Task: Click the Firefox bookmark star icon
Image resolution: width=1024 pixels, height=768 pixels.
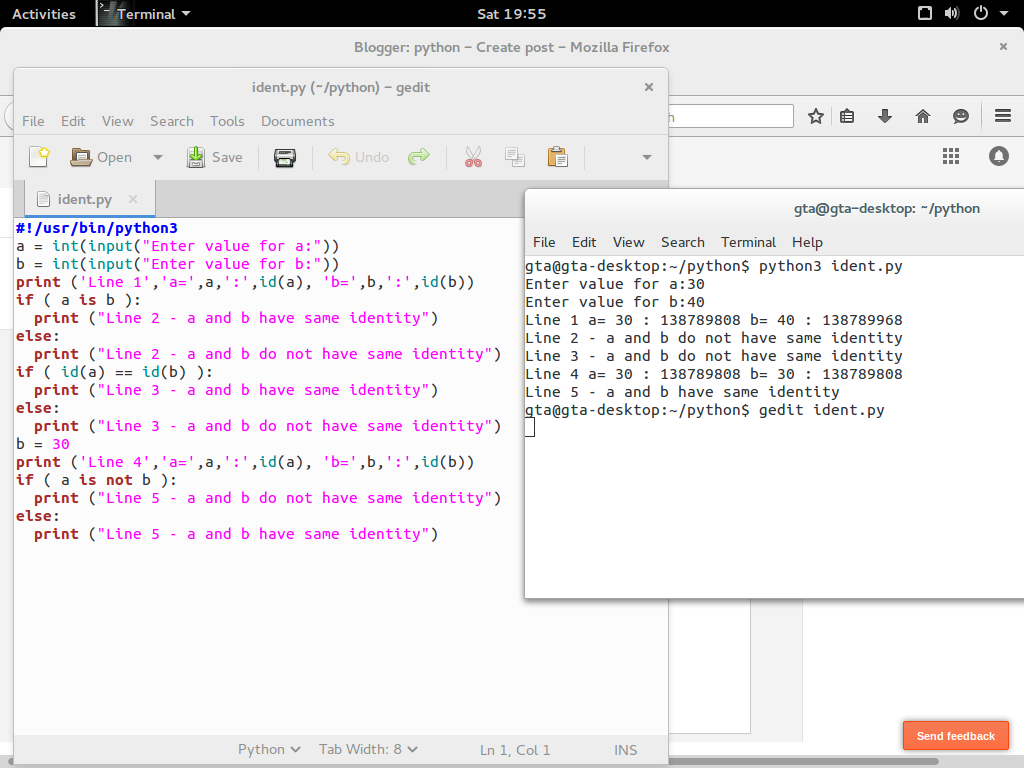Action: pos(816,116)
